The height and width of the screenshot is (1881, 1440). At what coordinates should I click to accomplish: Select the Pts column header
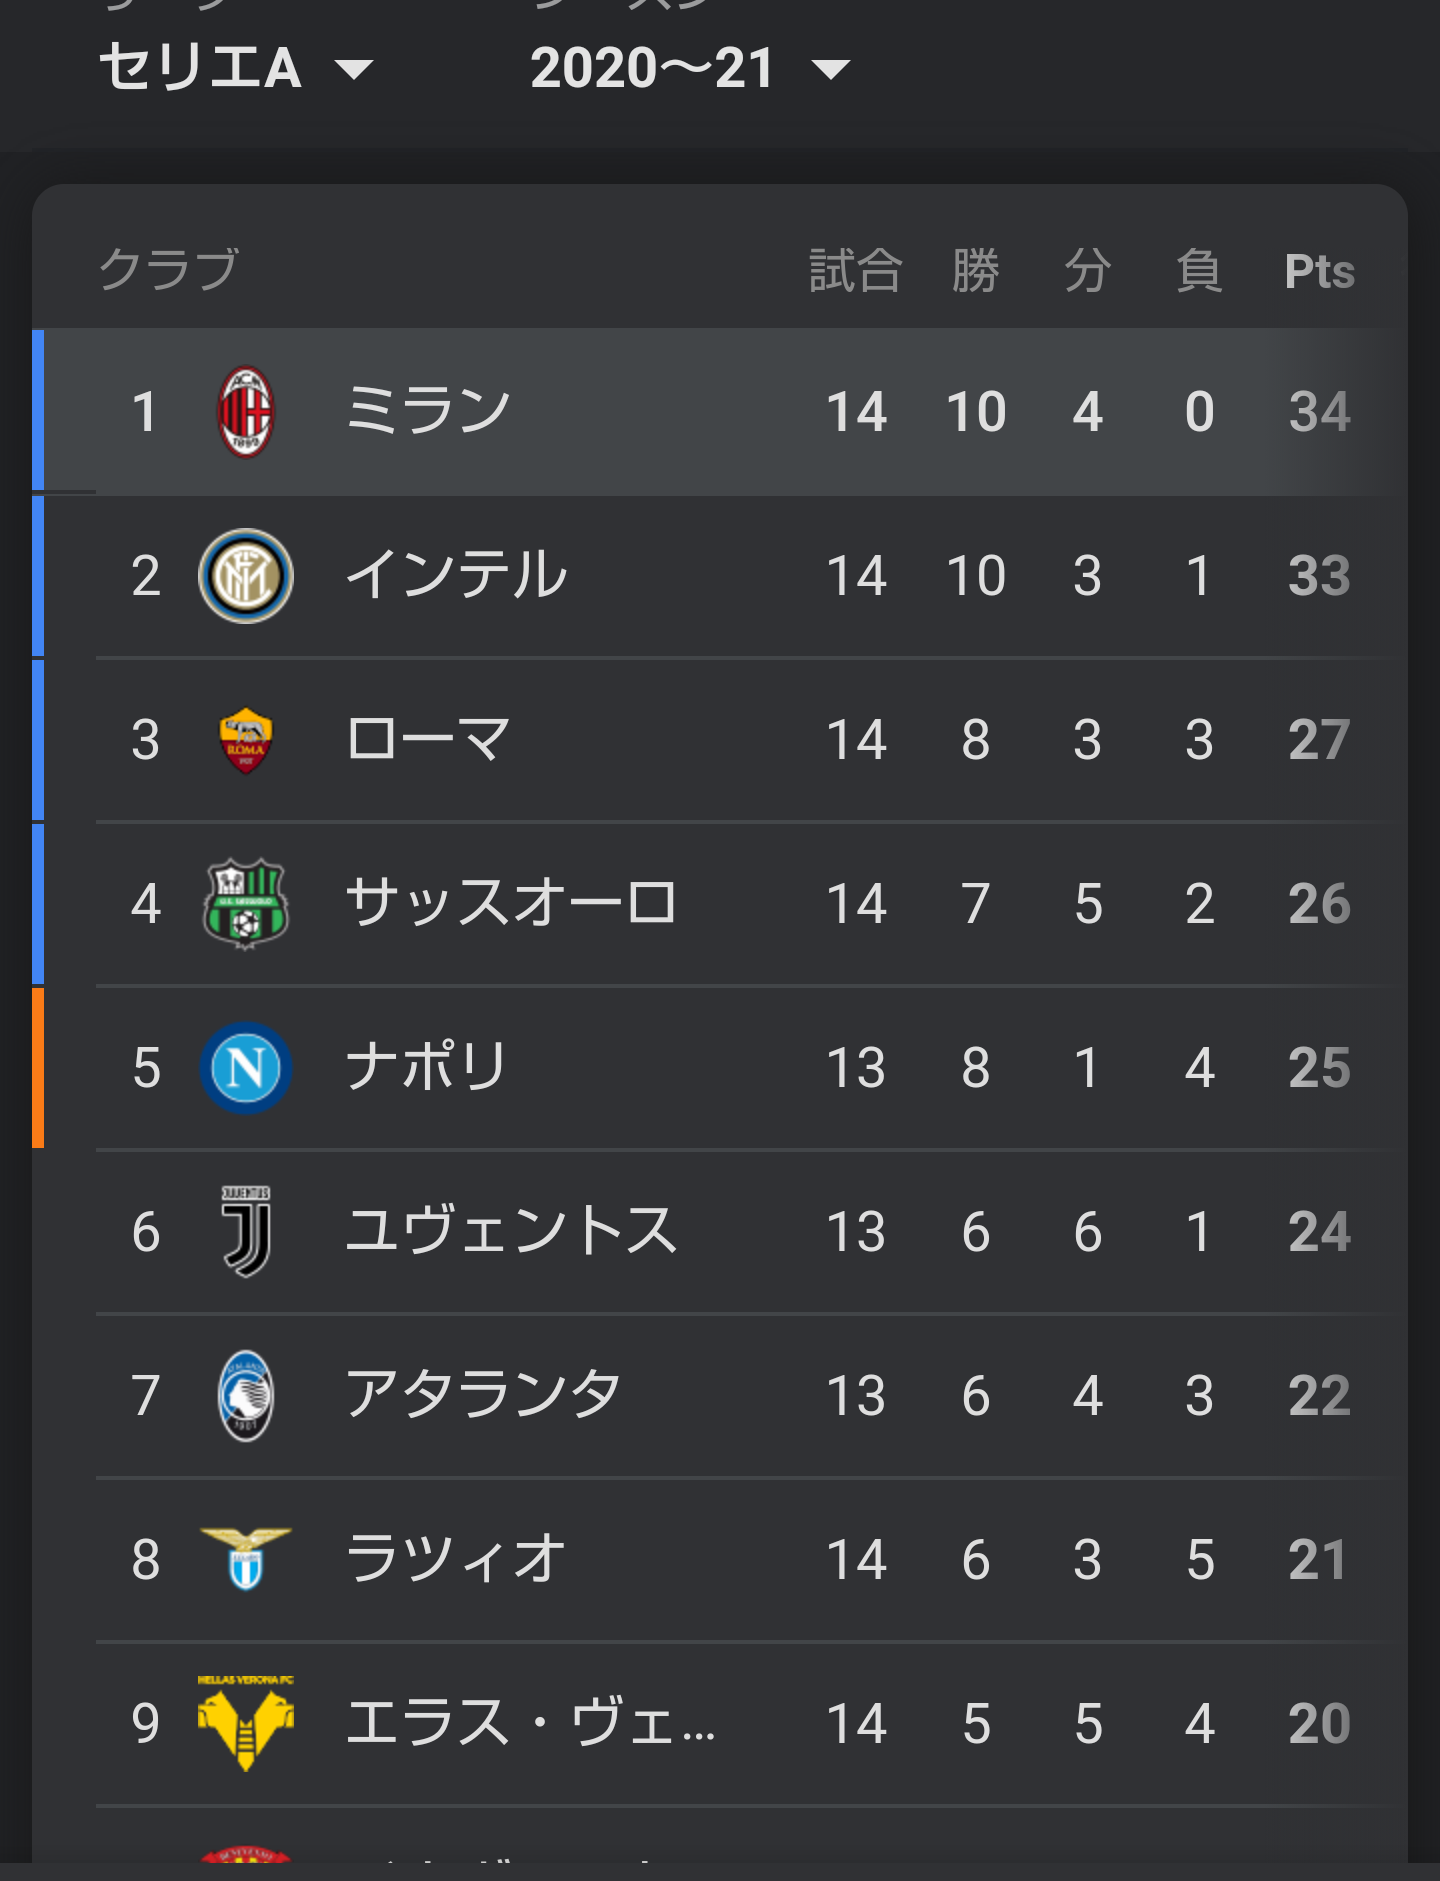click(x=1319, y=271)
